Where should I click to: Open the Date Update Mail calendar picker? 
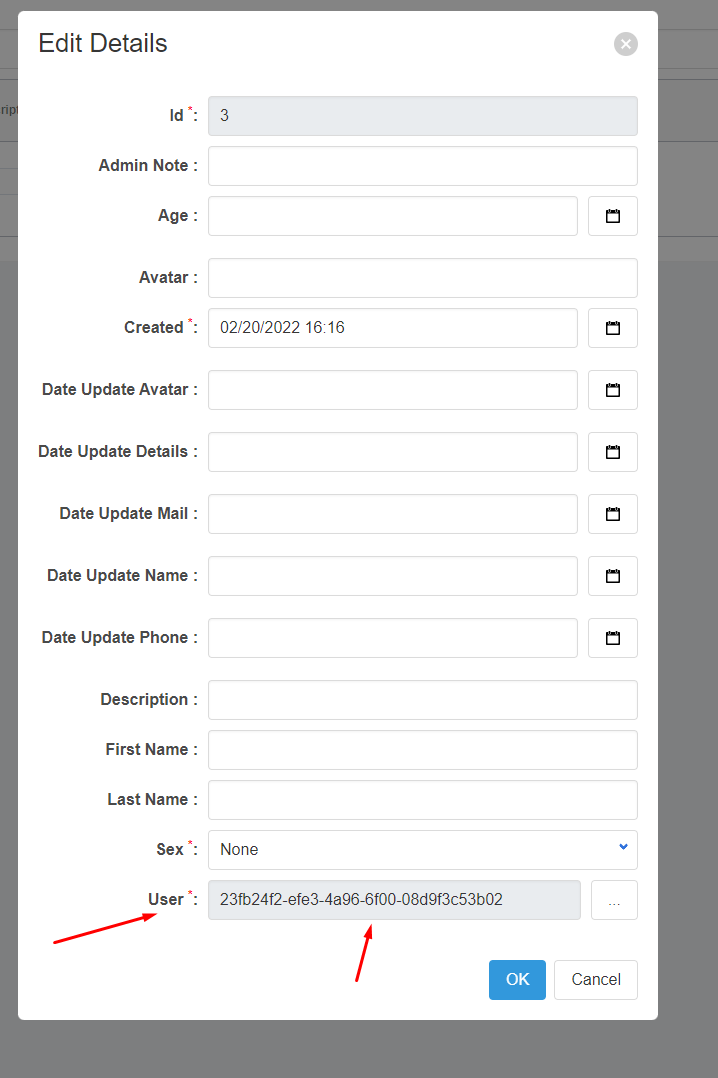coord(613,513)
